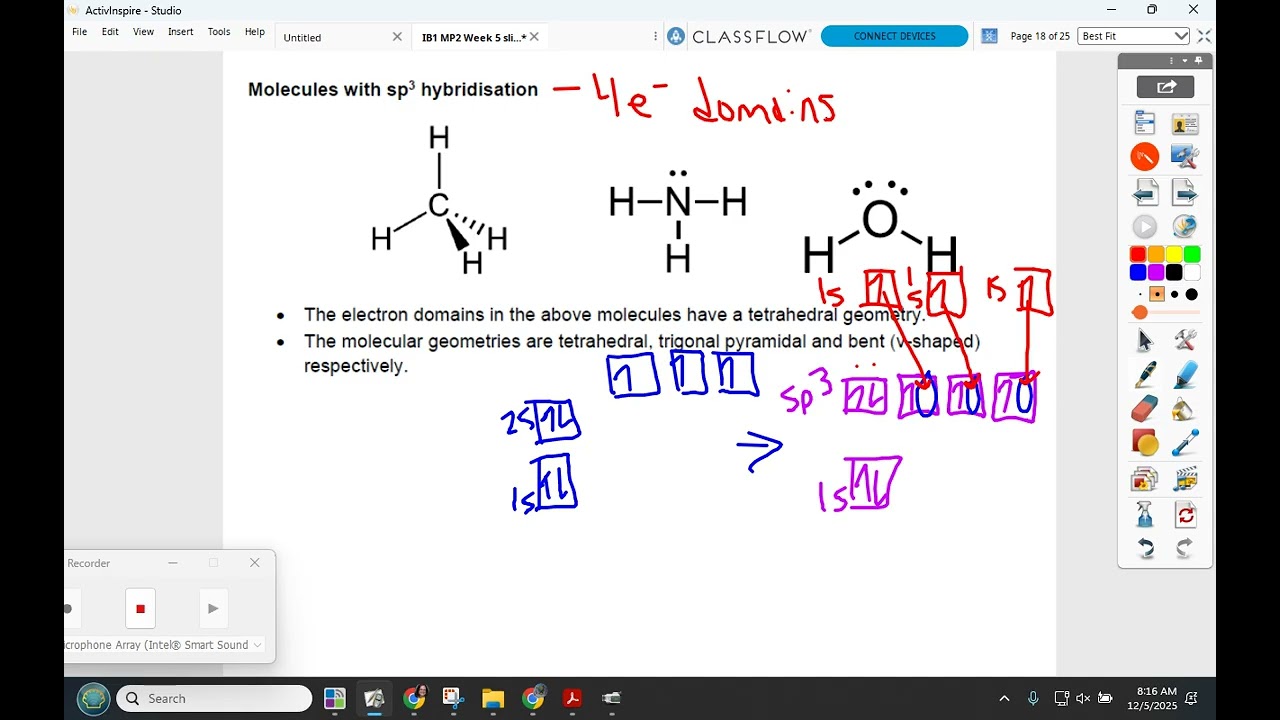Click the CONNECT DEVICES button

pos(895,36)
